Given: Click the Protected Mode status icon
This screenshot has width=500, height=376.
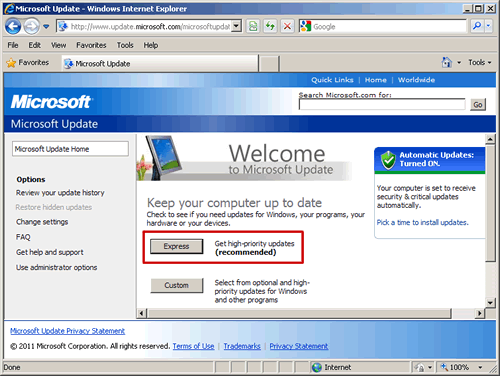Looking at the screenshot, I should click(x=419, y=367).
